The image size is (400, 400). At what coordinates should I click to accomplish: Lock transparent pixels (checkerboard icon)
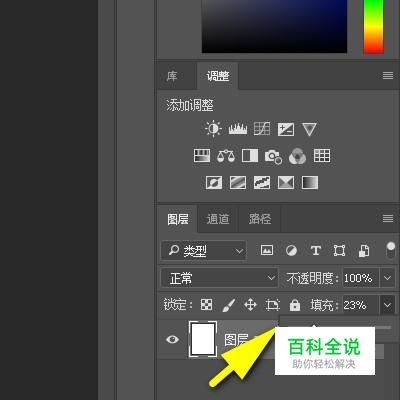(206, 304)
